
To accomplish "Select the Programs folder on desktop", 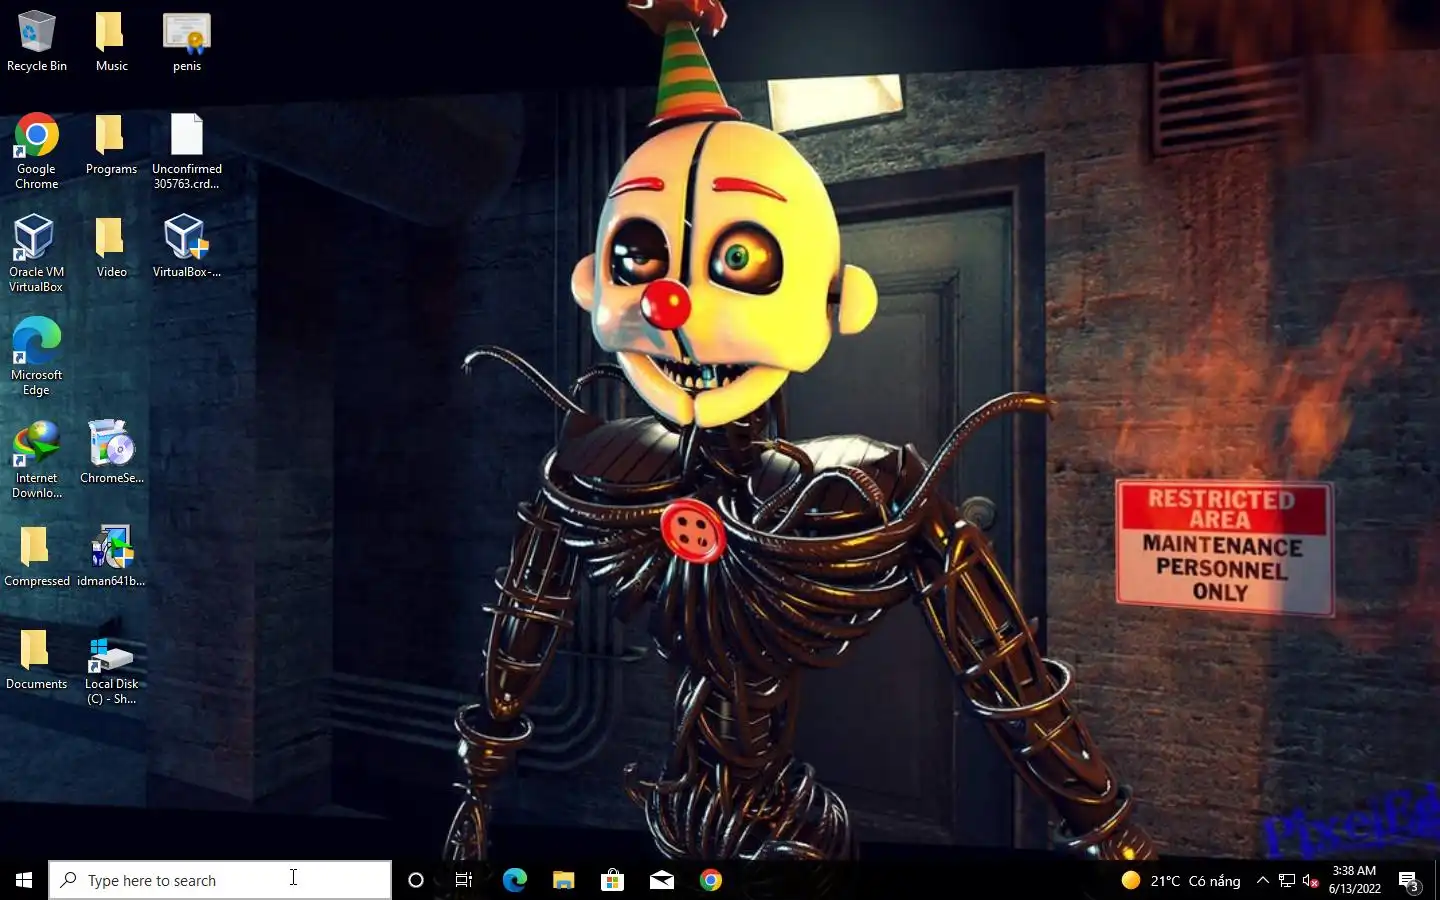I will click(x=111, y=145).
